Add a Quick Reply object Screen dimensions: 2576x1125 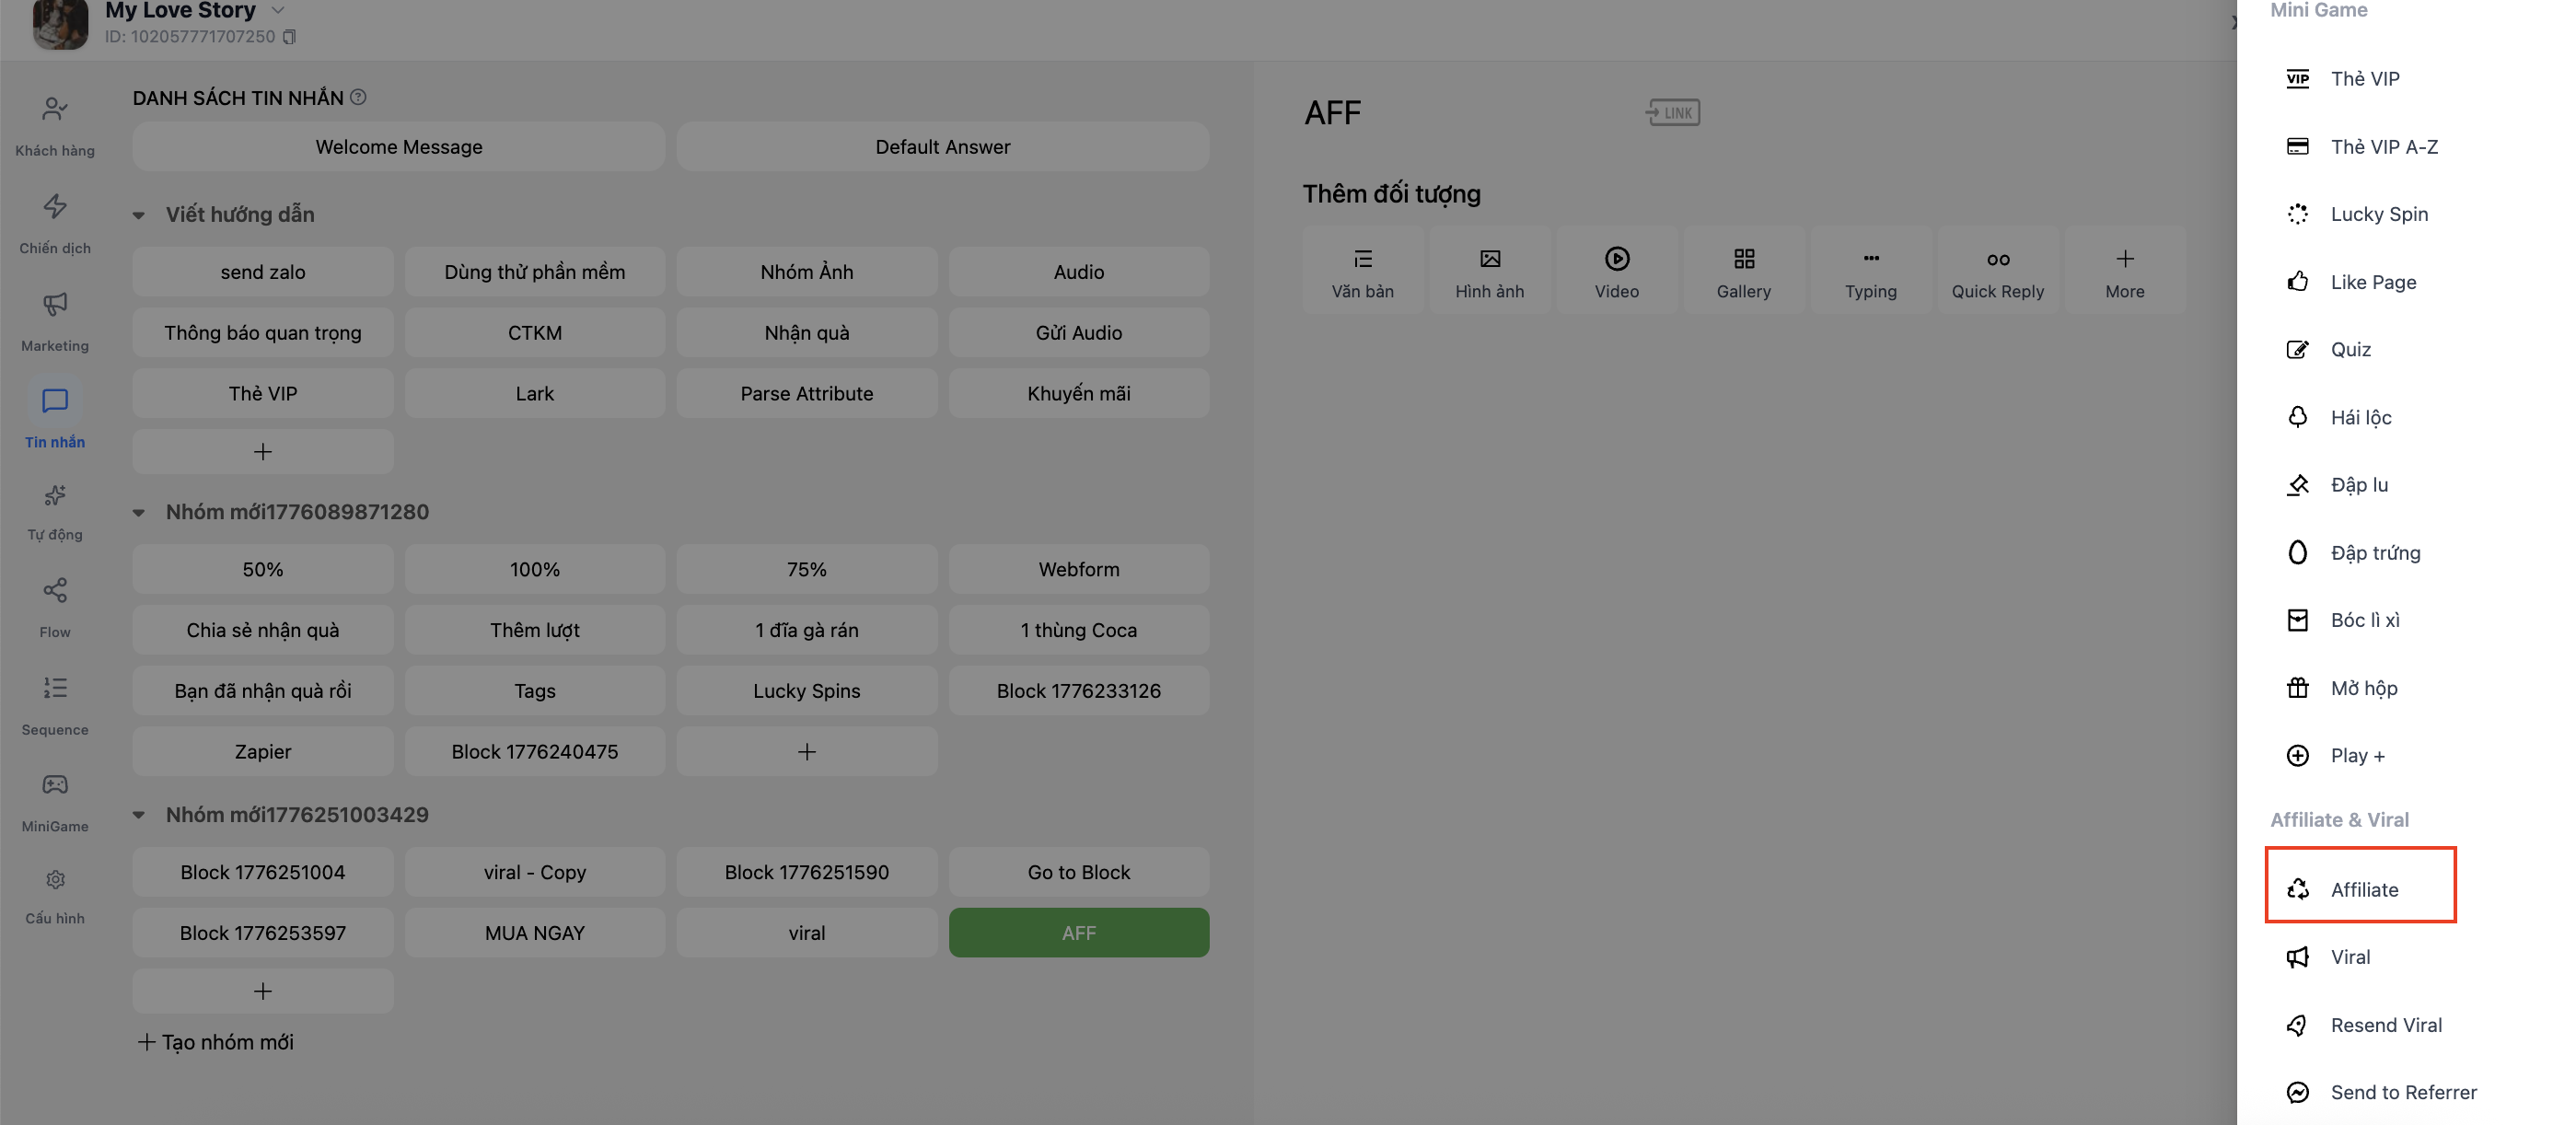click(x=1997, y=271)
